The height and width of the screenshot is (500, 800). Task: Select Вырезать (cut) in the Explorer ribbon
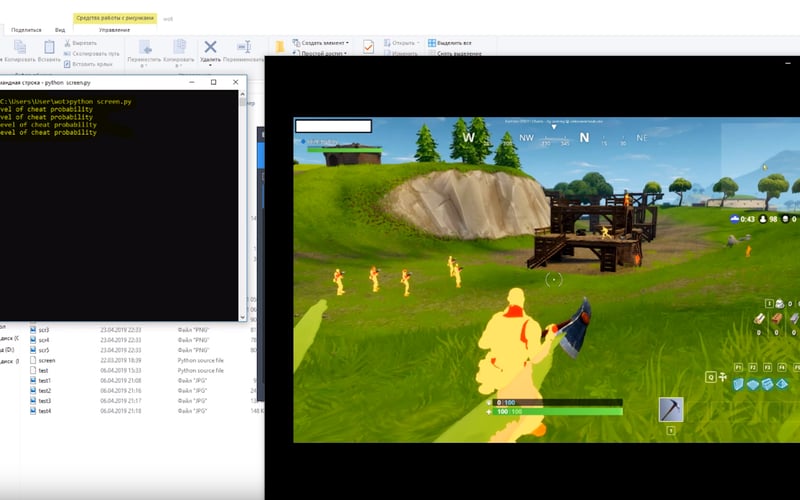[80, 43]
